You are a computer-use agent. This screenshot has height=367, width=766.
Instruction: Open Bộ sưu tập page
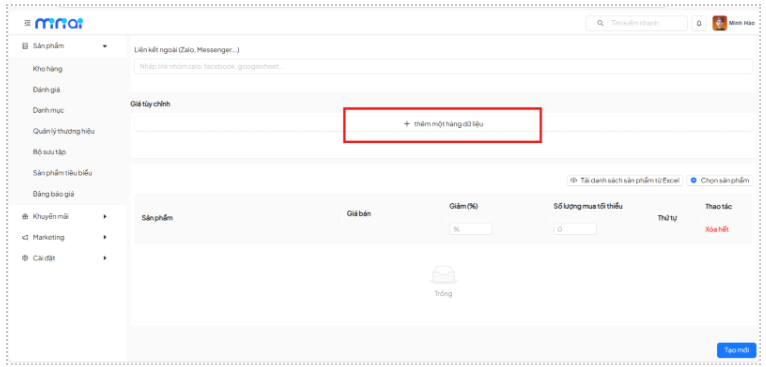click(49, 152)
